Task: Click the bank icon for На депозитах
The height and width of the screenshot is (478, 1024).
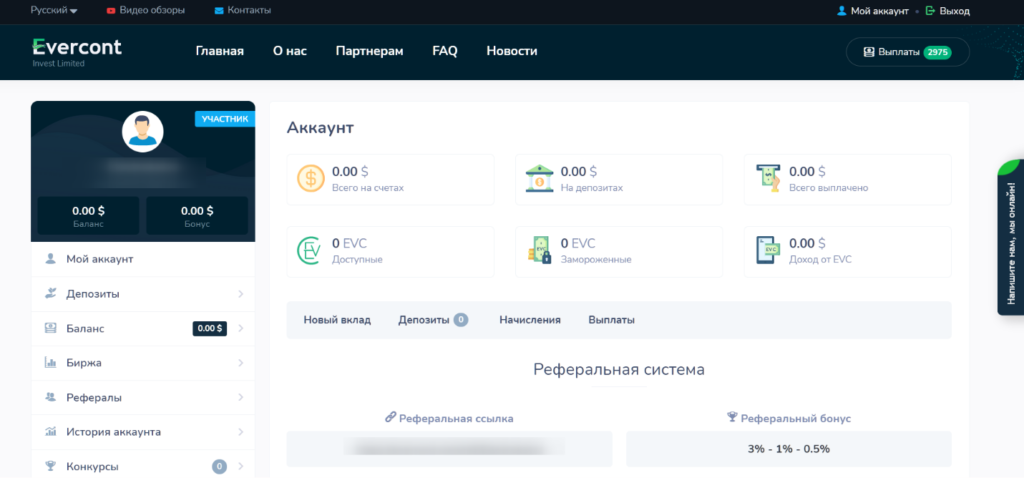Action: click(x=539, y=178)
